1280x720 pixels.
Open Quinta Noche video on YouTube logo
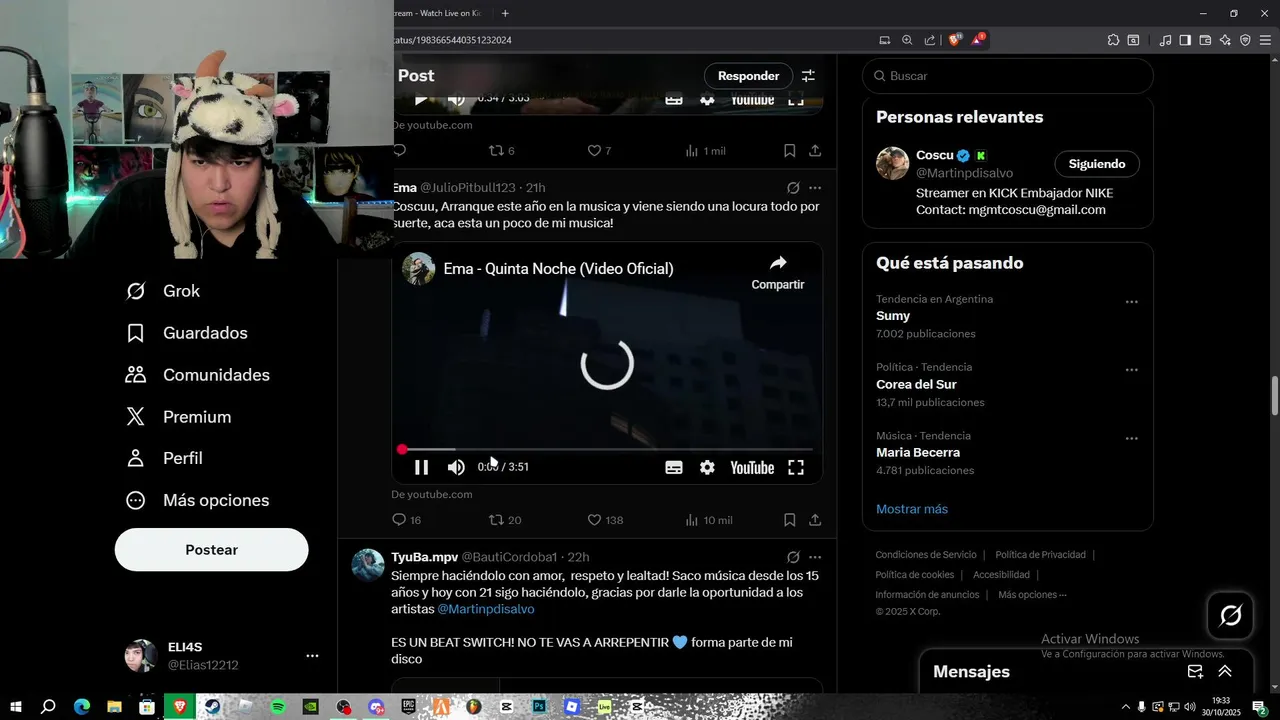pos(752,467)
